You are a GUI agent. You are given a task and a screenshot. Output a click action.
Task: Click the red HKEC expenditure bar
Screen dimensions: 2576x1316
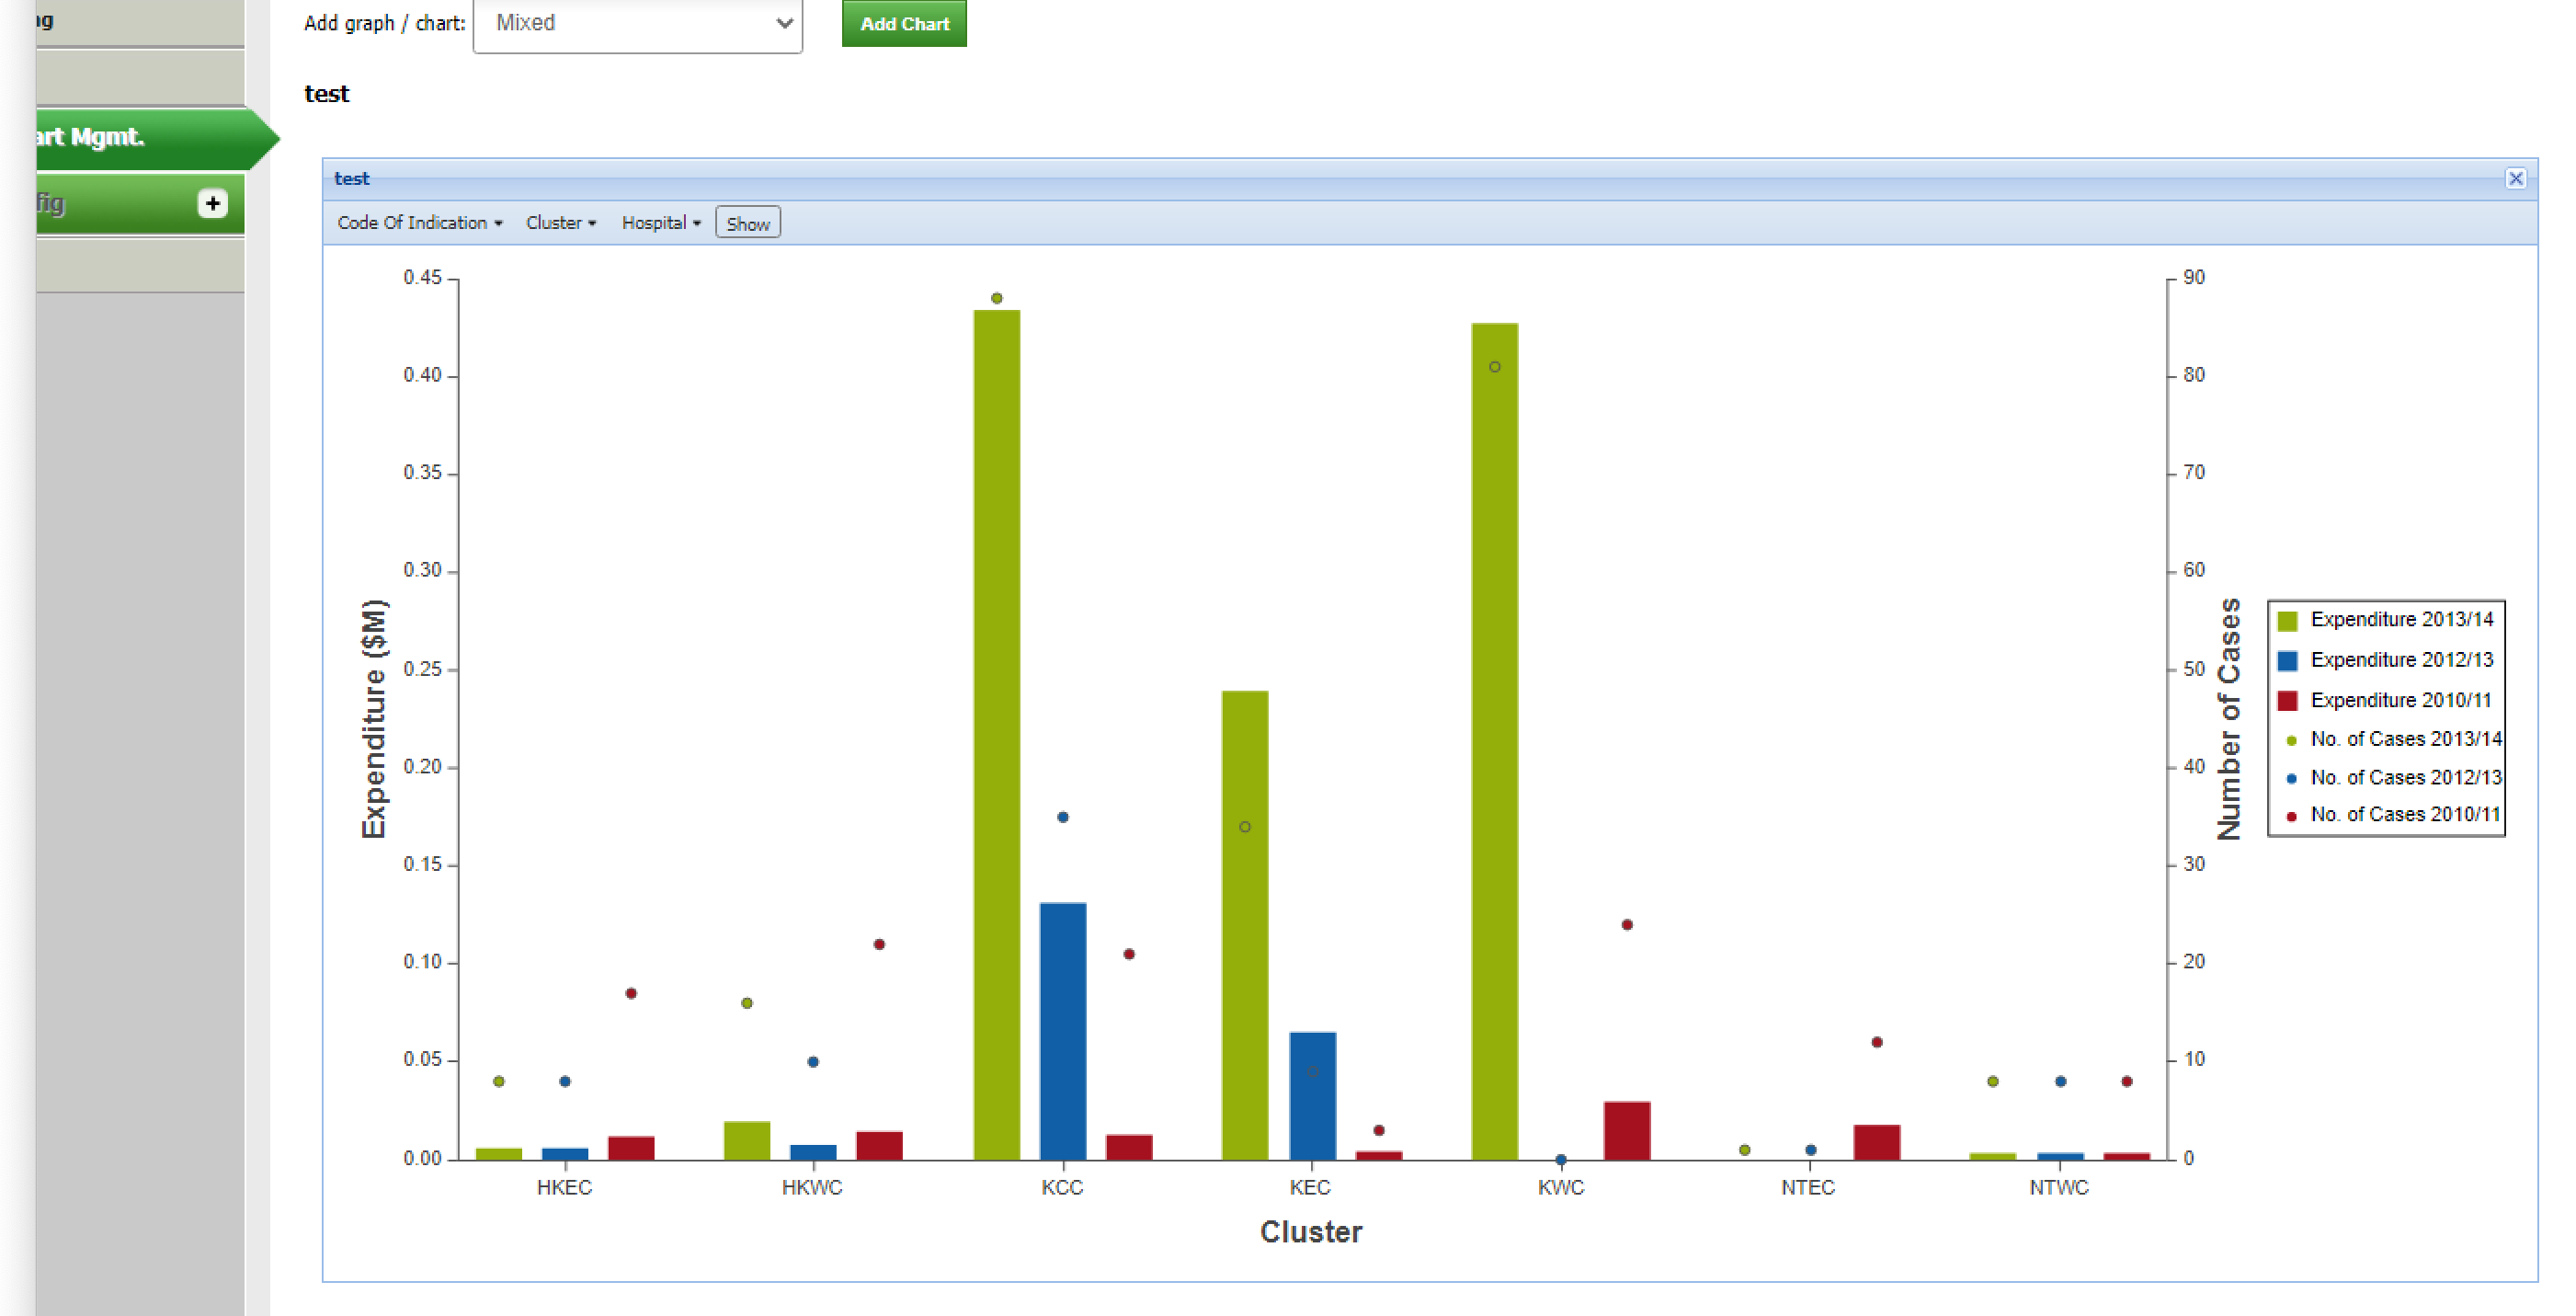point(630,1148)
